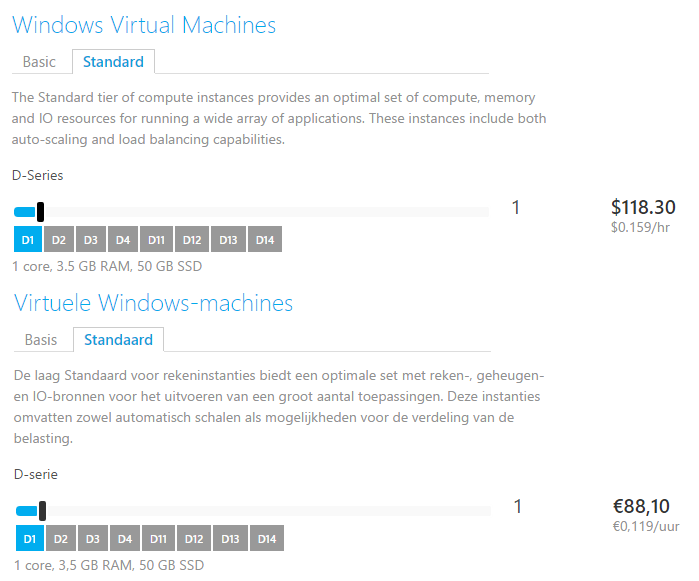Choose D11 under D-Series

click(x=156, y=240)
